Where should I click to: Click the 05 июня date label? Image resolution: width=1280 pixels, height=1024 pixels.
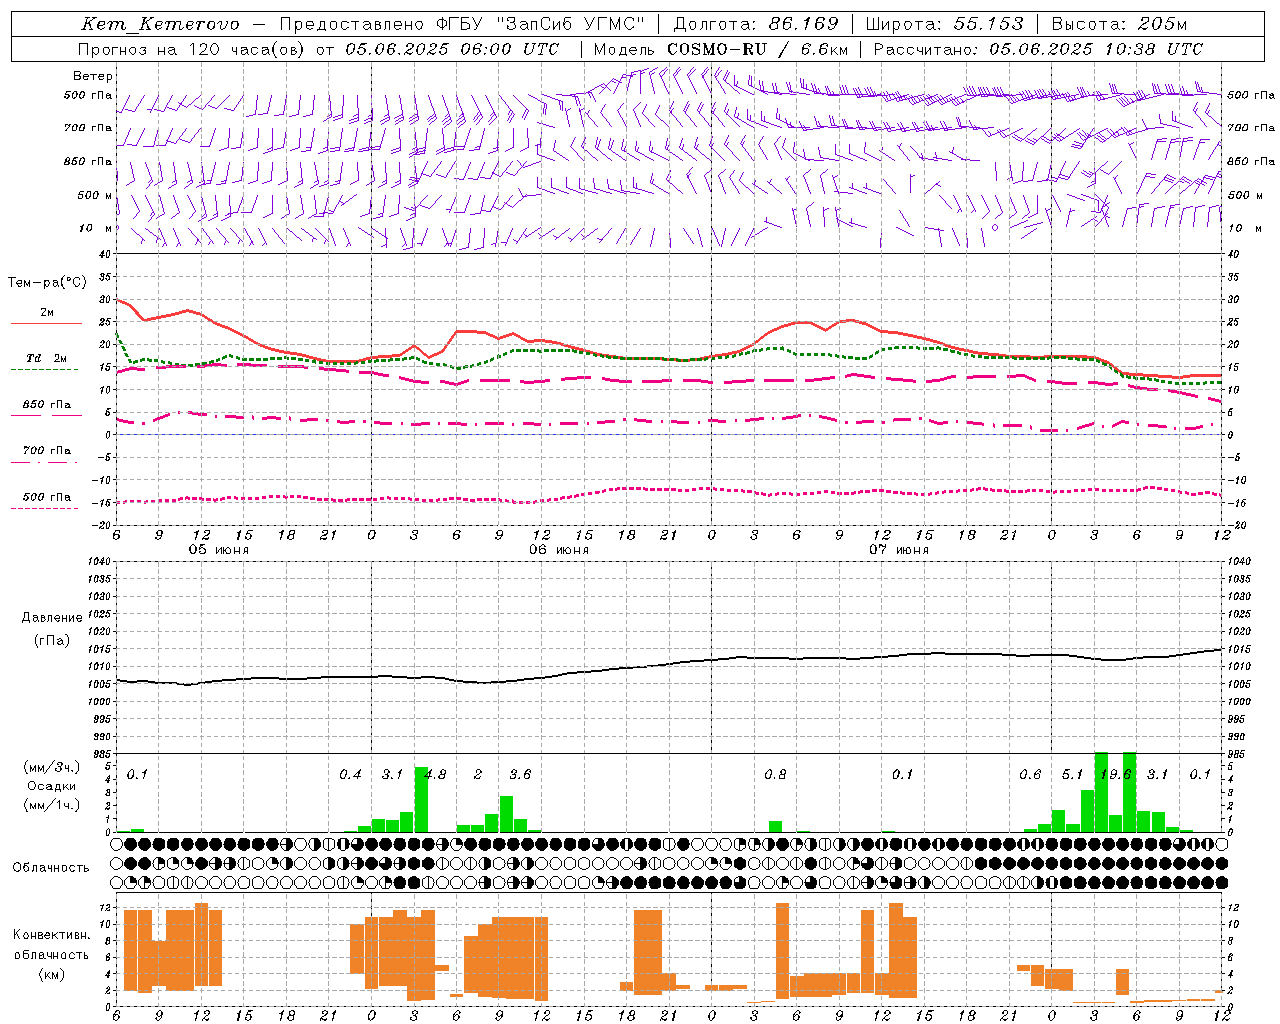pos(219,549)
